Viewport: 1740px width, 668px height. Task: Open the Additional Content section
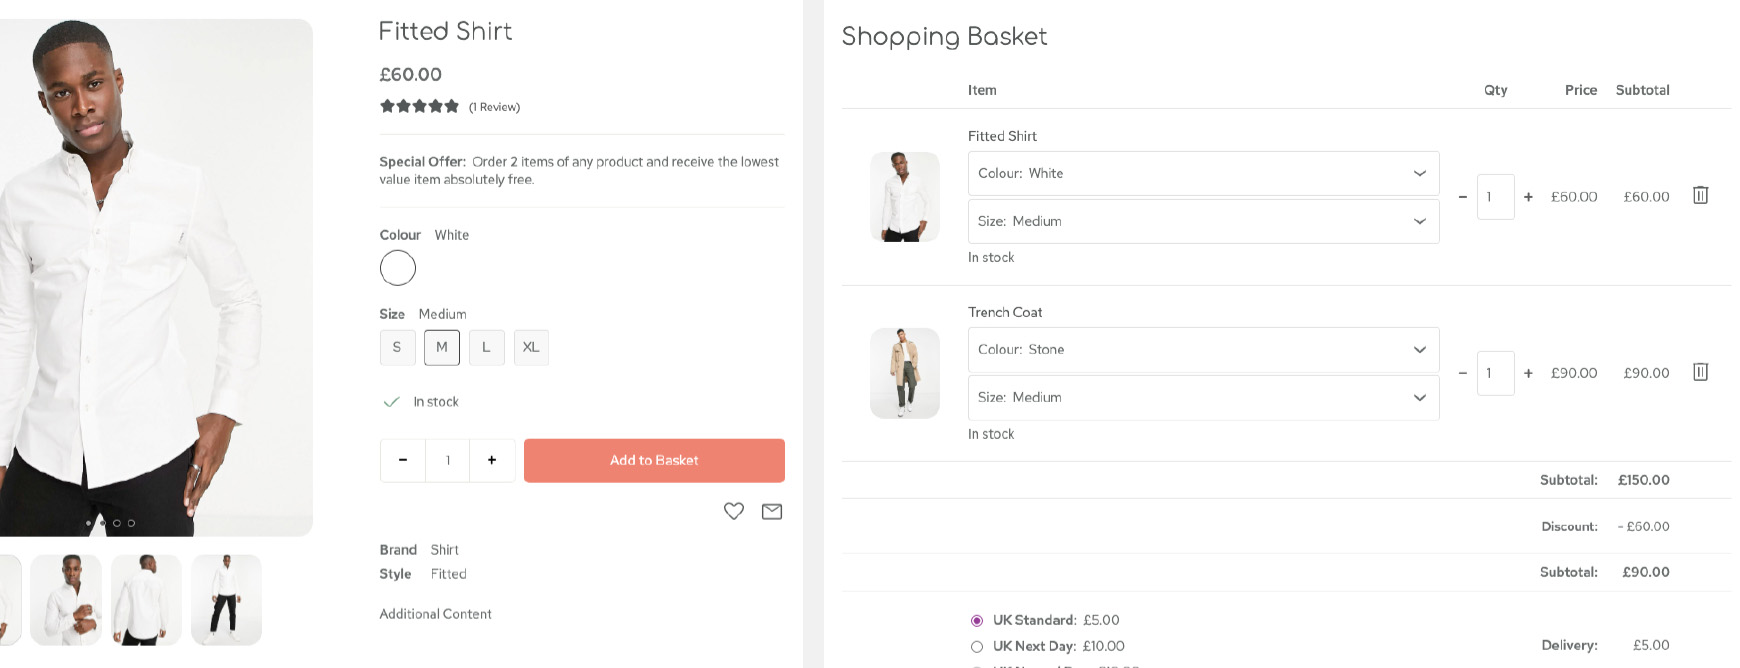435,614
